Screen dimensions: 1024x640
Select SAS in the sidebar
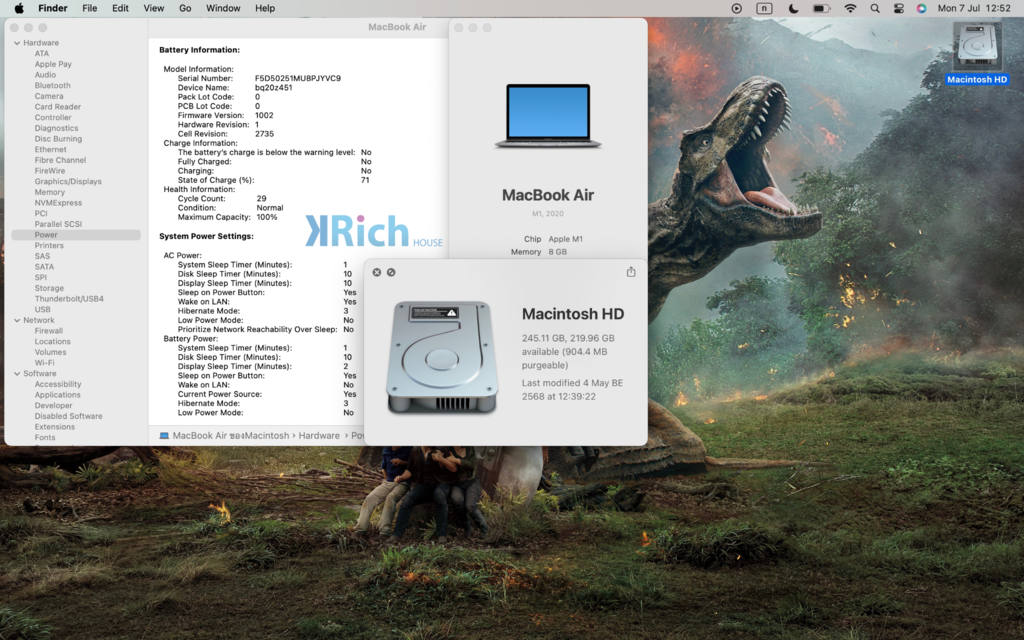coord(42,256)
